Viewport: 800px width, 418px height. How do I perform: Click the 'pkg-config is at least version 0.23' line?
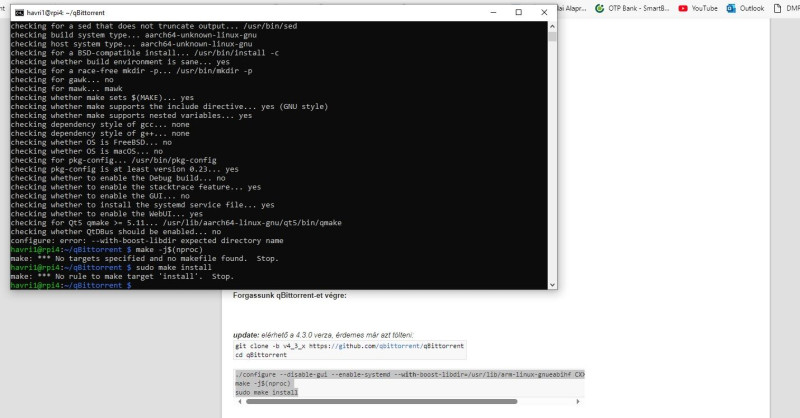point(124,169)
